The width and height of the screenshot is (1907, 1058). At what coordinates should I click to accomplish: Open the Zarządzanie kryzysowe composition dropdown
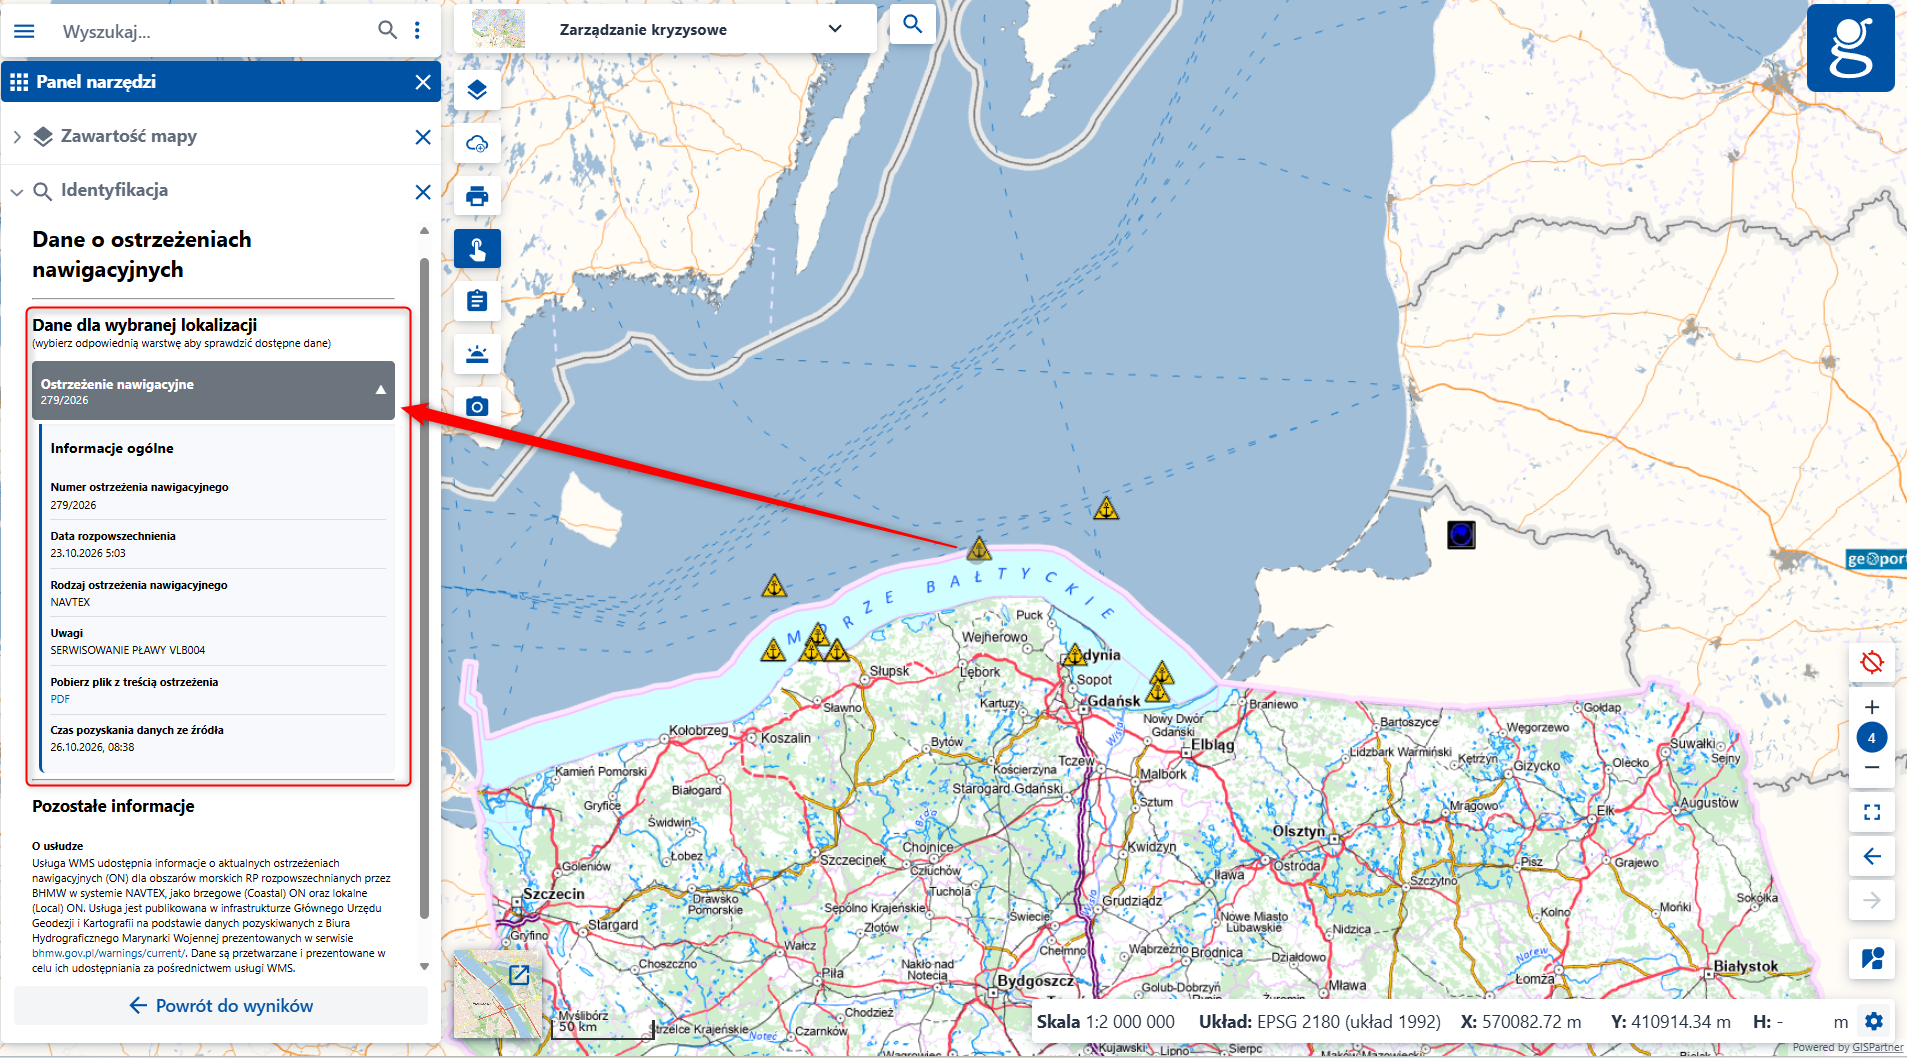click(665, 29)
